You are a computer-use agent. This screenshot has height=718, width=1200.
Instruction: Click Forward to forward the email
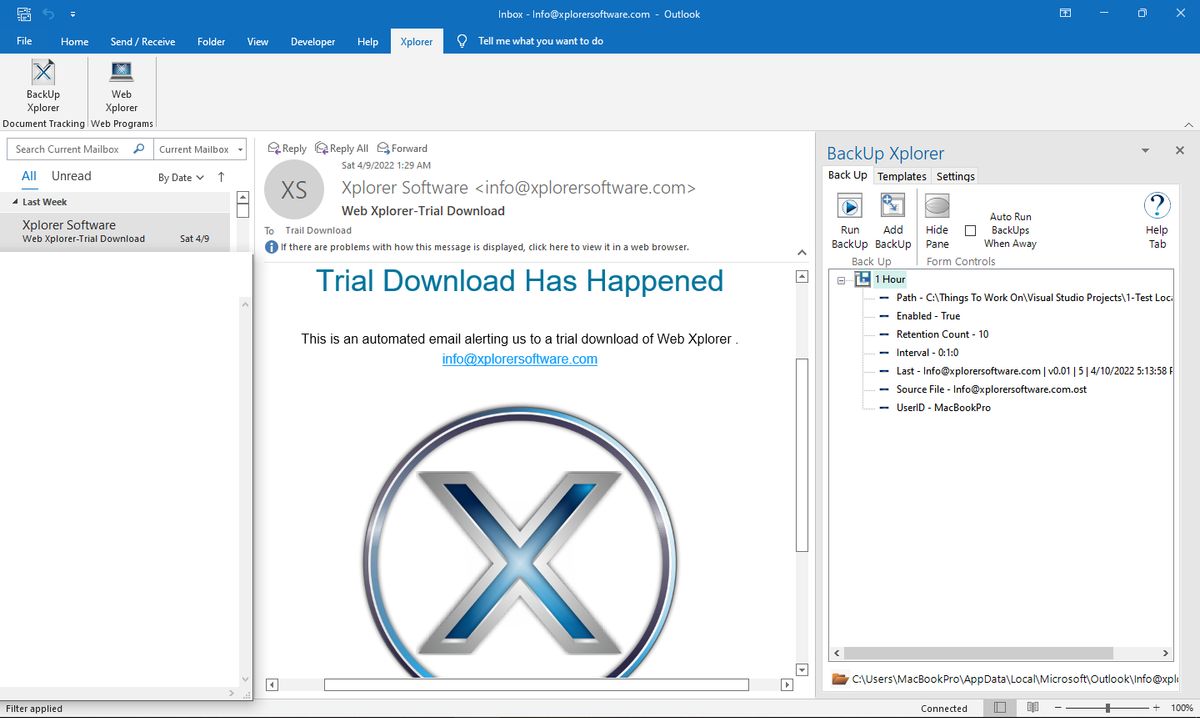point(402,147)
